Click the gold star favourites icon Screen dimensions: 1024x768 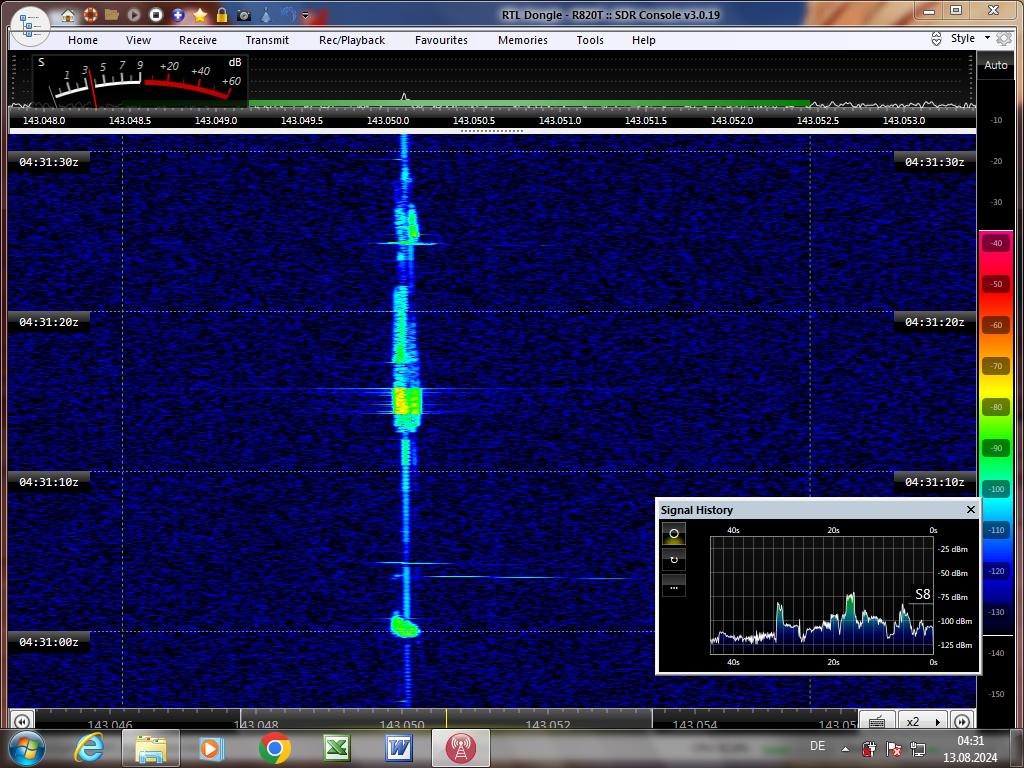[200, 14]
